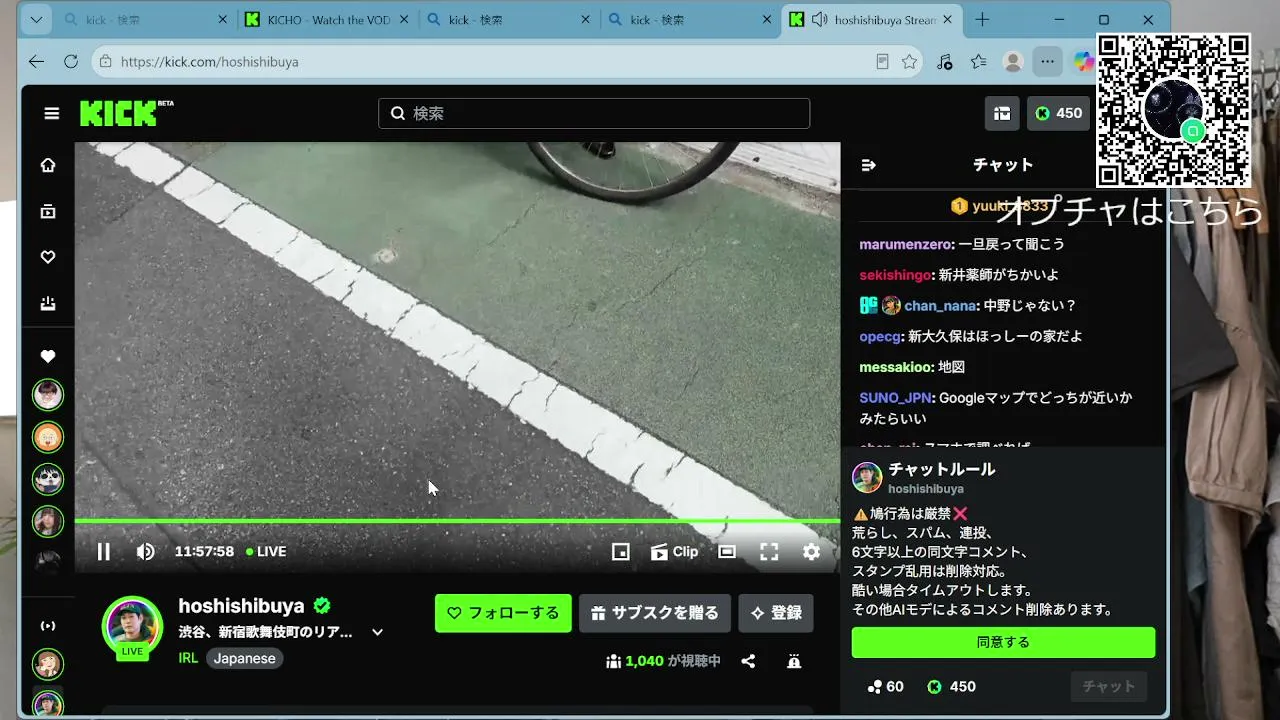This screenshot has height=720, width=1280.
Task: Click the green stream progress bar
Action: tap(457, 521)
